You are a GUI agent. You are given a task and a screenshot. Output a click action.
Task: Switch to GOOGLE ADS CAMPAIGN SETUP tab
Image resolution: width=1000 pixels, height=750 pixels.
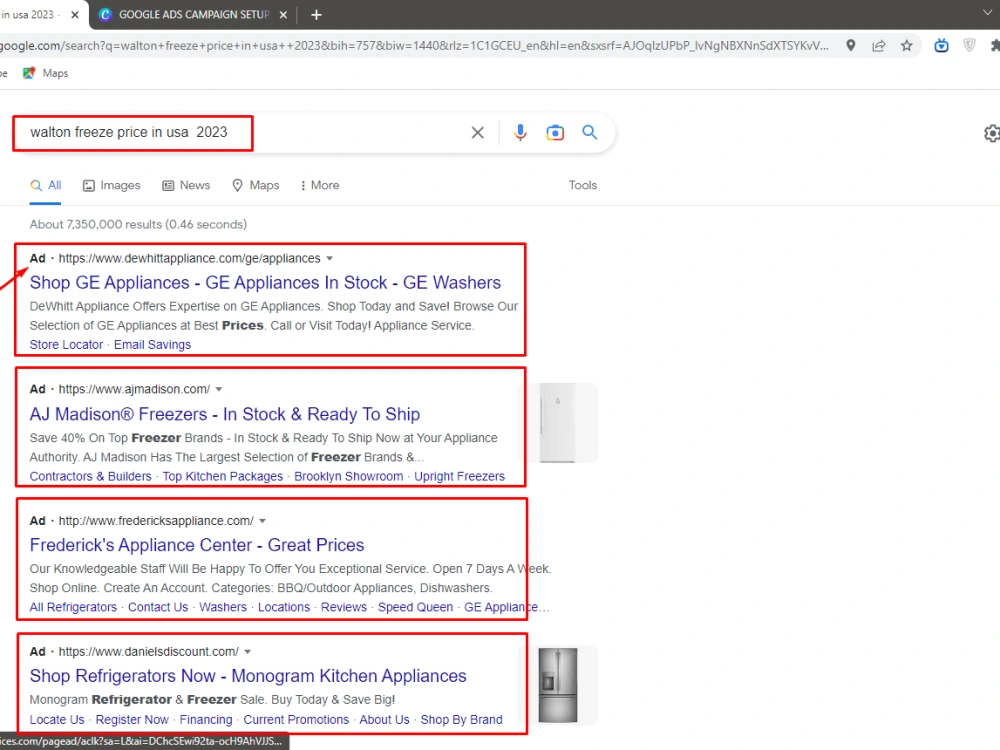[194, 15]
